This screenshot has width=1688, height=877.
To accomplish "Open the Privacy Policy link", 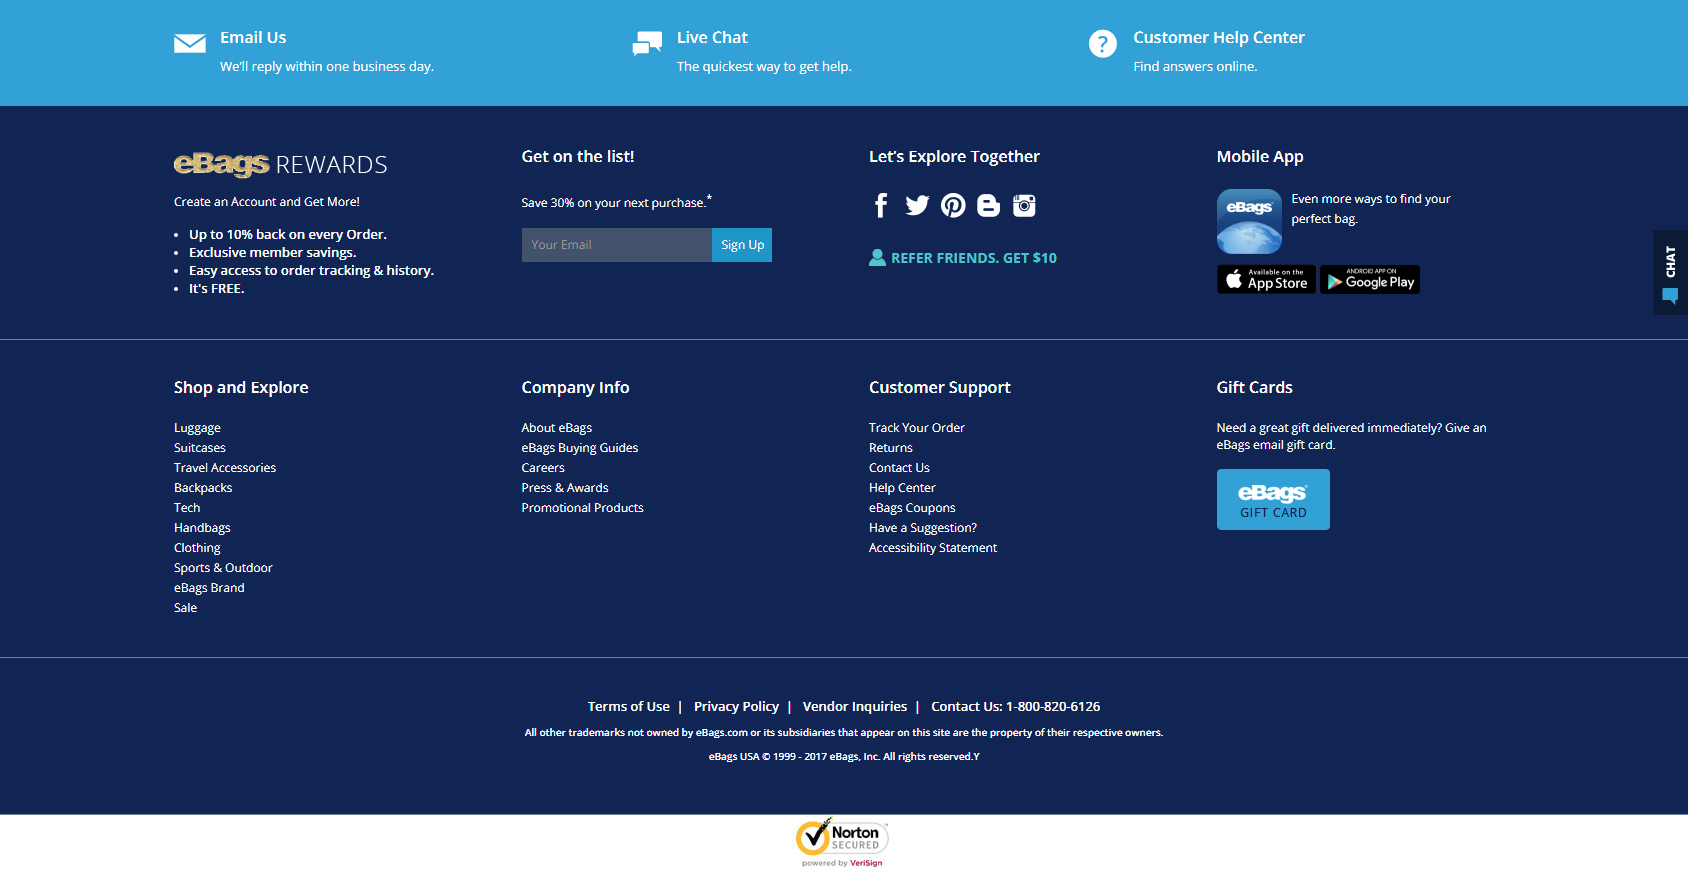I will [736, 707].
